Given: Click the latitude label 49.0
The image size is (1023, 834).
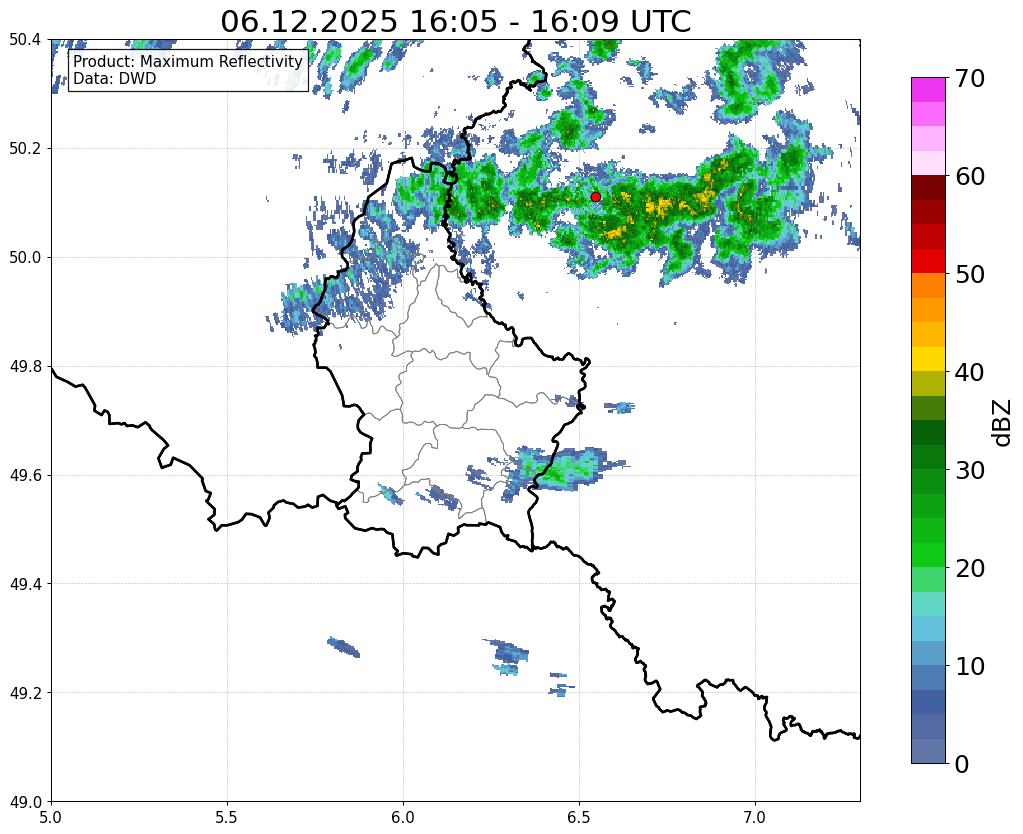Looking at the screenshot, I should [25, 801].
